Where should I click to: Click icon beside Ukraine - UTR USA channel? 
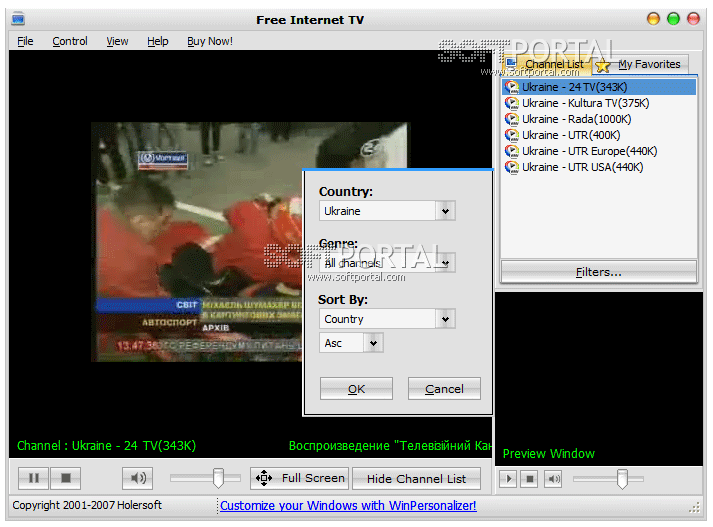pyautogui.click(x=512, y=167)
